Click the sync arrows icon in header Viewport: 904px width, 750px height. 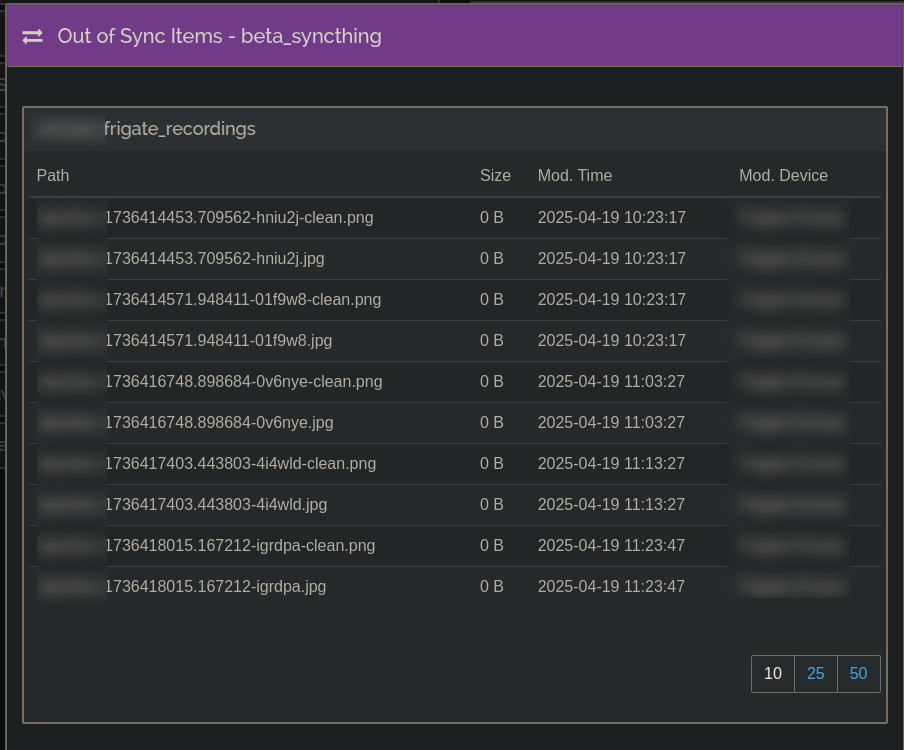(32, 37)
